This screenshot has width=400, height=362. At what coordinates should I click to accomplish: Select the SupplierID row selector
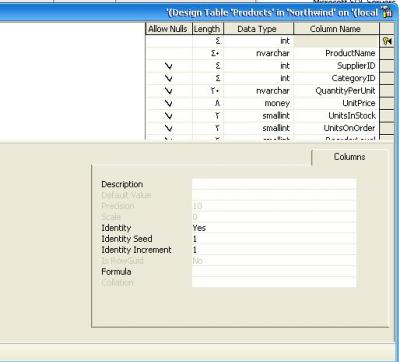pos(387,66)
